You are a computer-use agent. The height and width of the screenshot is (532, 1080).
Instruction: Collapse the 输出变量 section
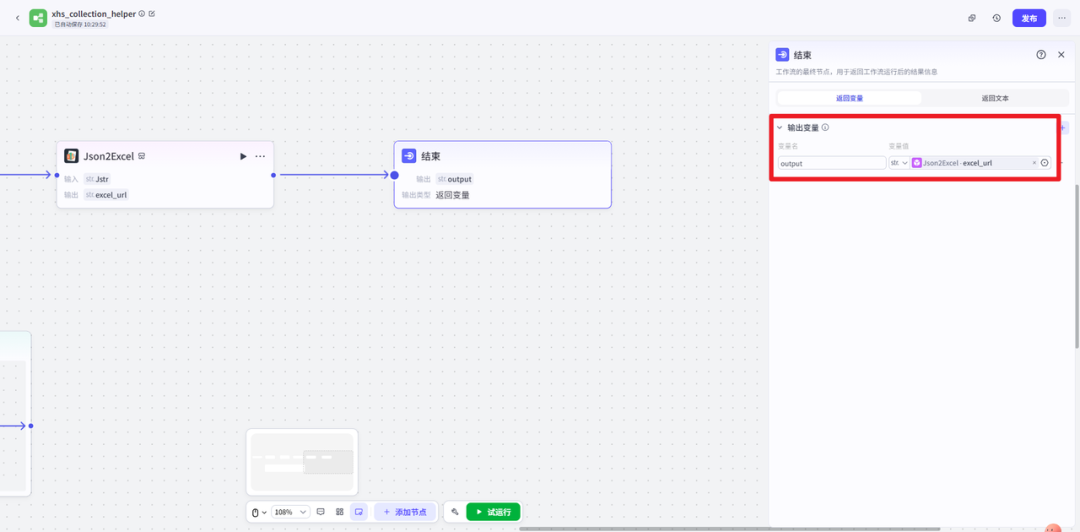[x=780, y=128]
